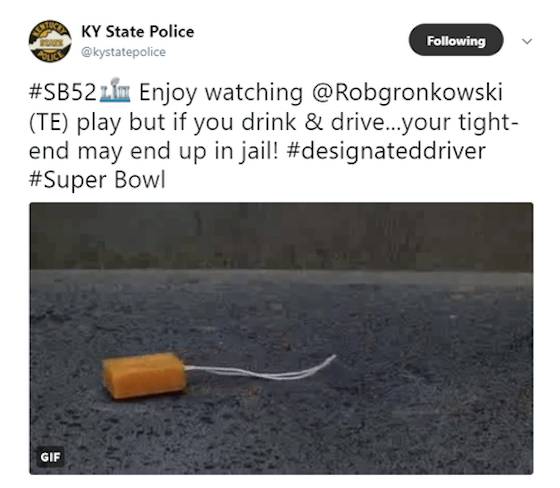Open the @Robgronkowski mention
The image size is (560, 488).
[407, 93]
